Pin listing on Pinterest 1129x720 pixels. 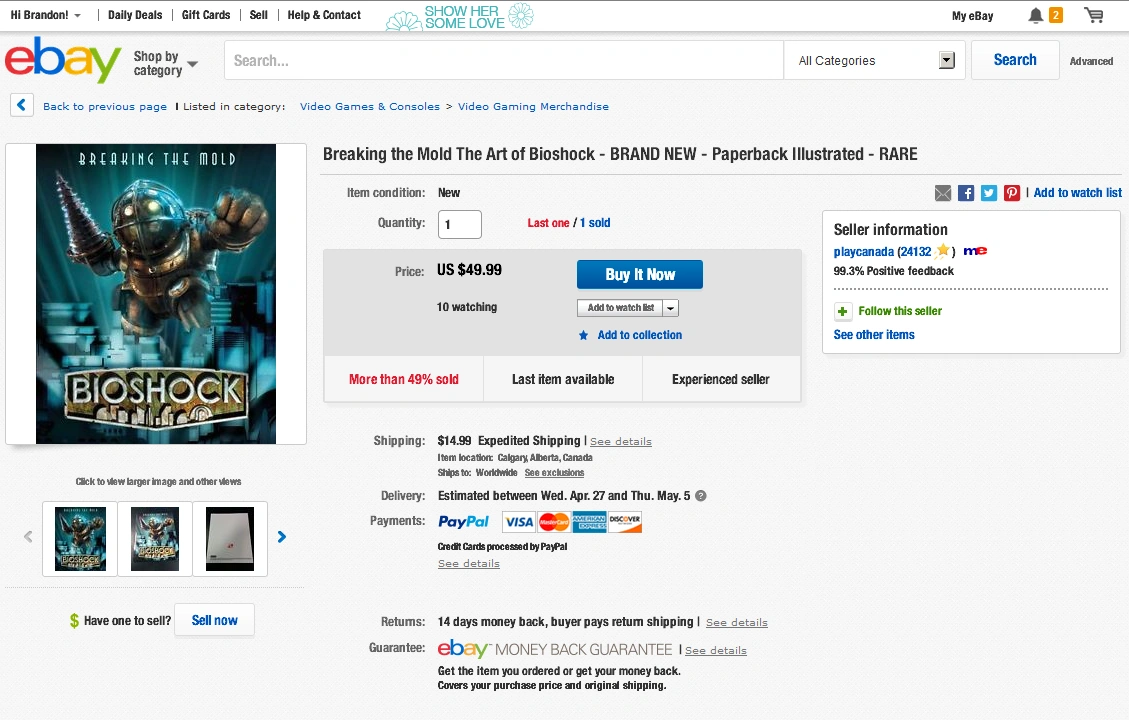click(x=1012, y=193)
